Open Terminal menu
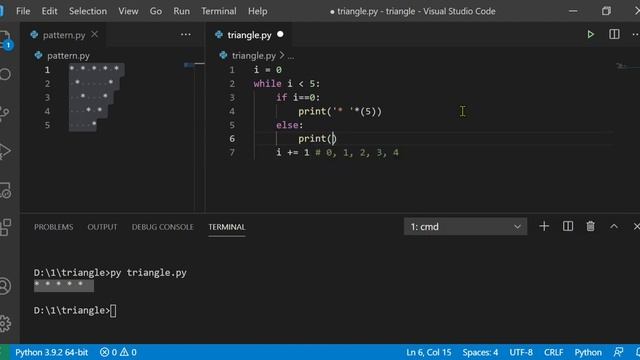 (x=218, y=11)
